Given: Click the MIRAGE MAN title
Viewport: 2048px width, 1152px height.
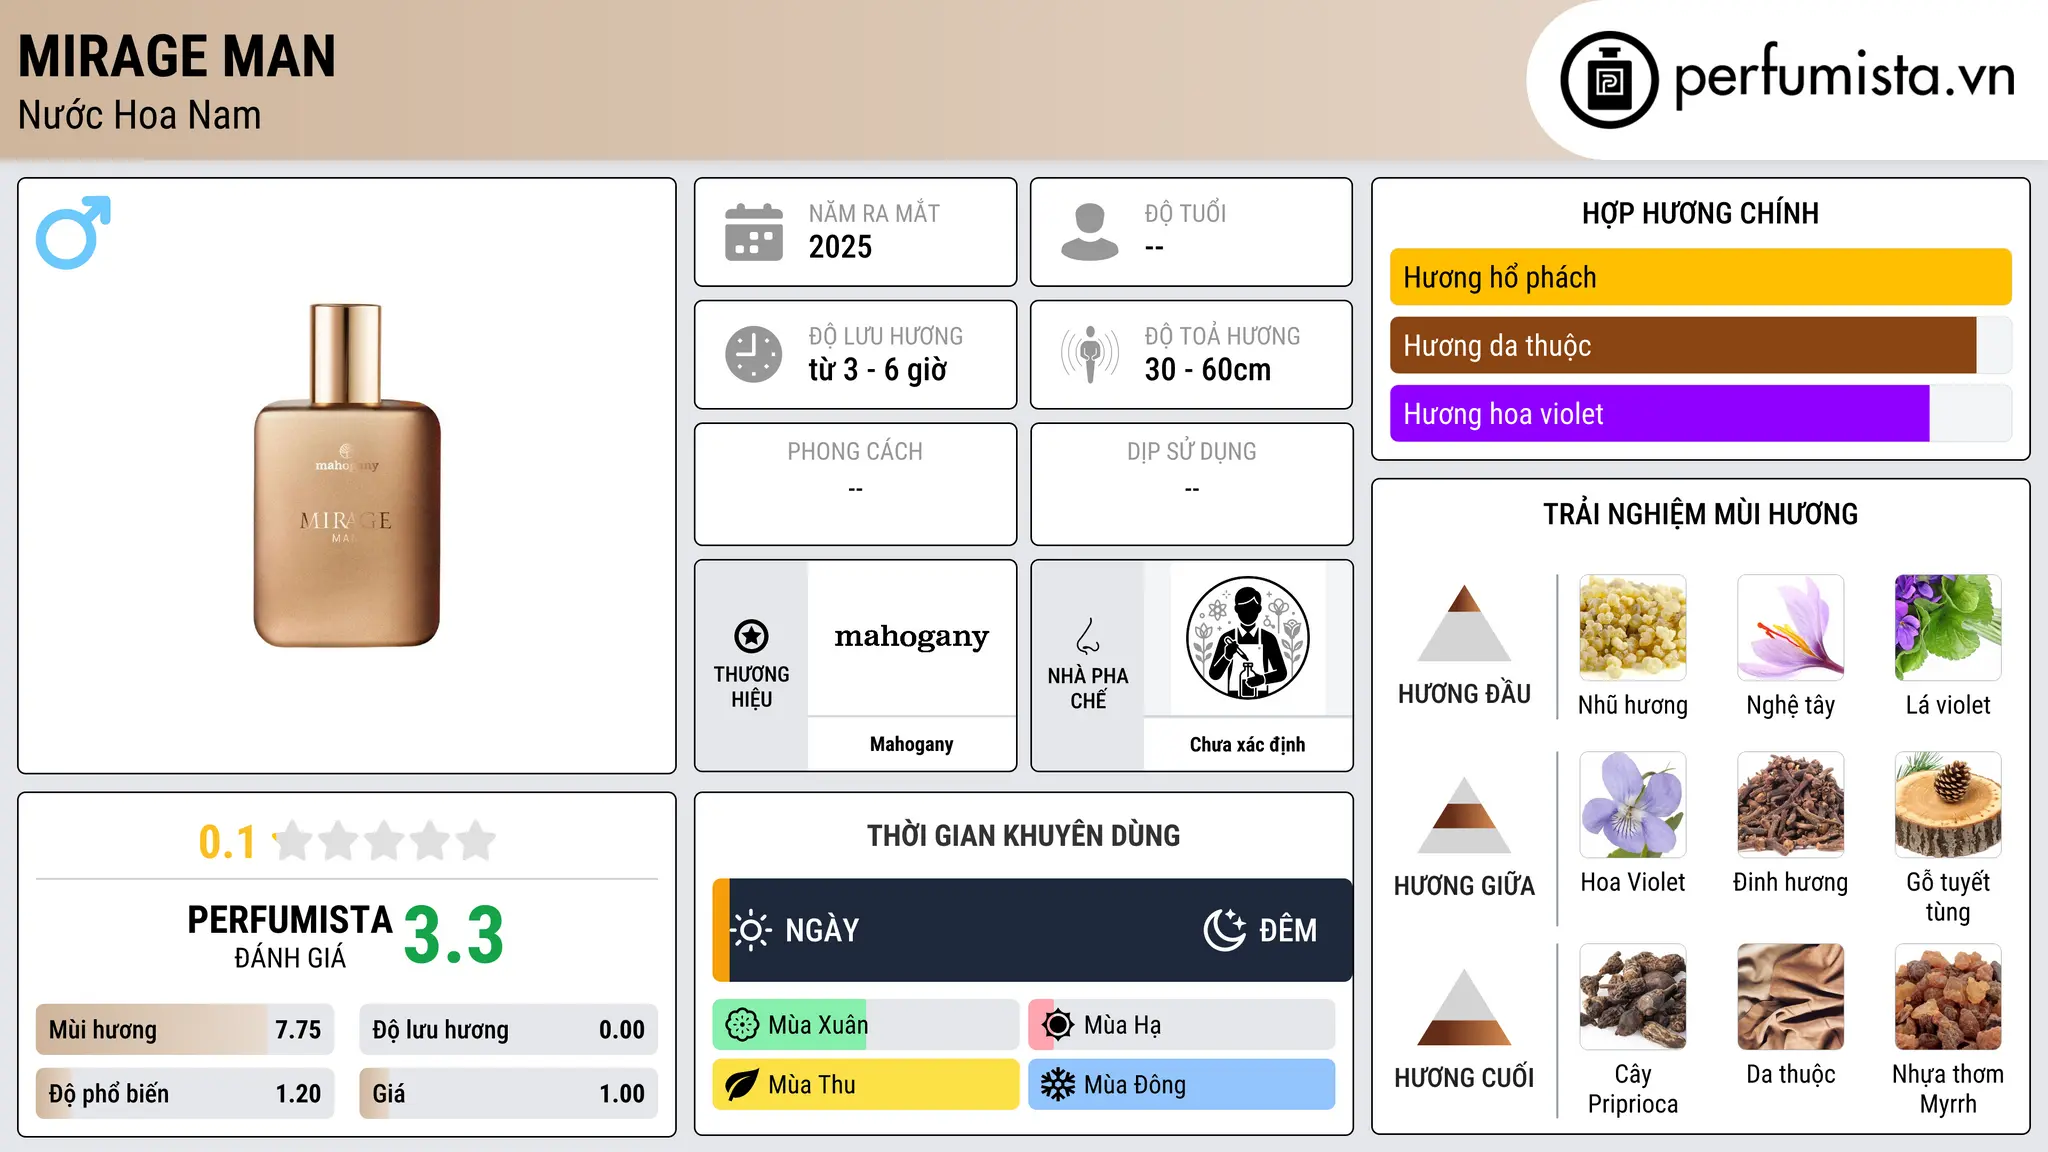Looking at the screenshot, I should [x=177, y=56].
